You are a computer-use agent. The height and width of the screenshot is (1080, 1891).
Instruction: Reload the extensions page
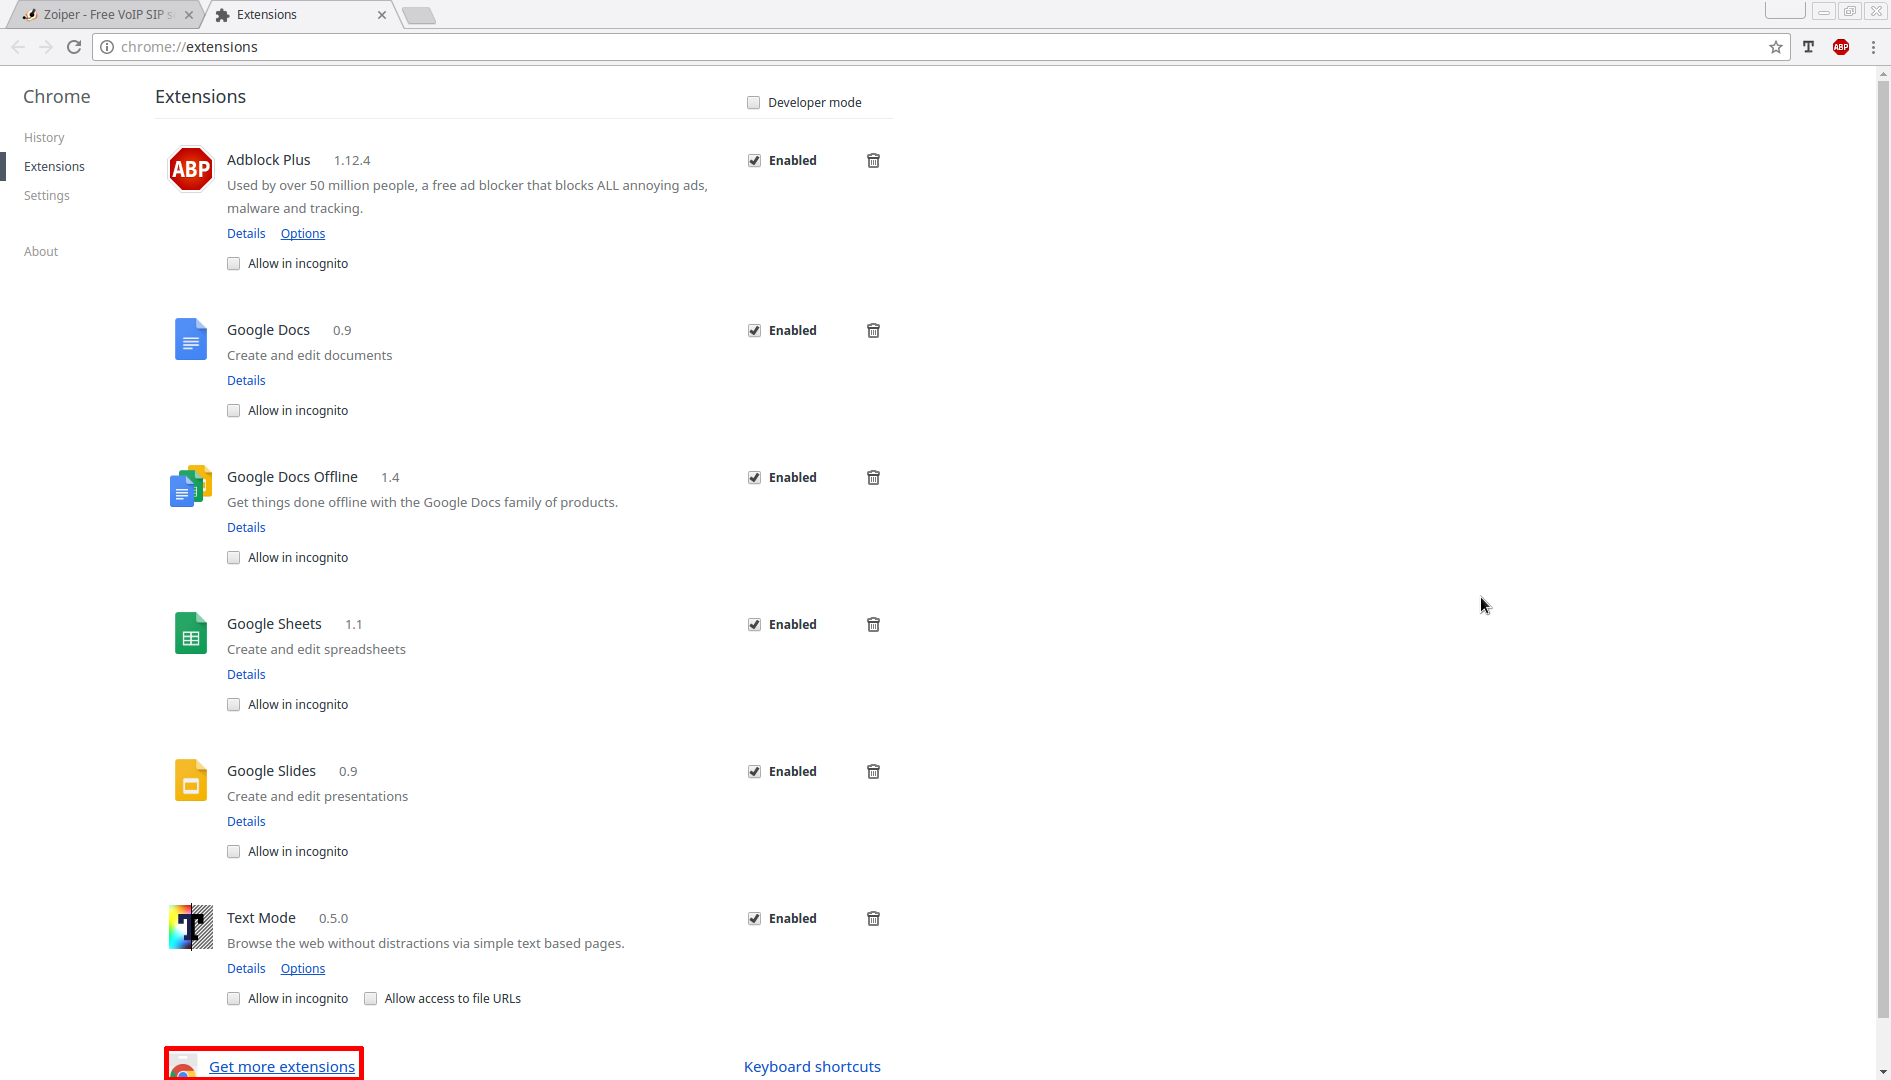coord(74,47)
